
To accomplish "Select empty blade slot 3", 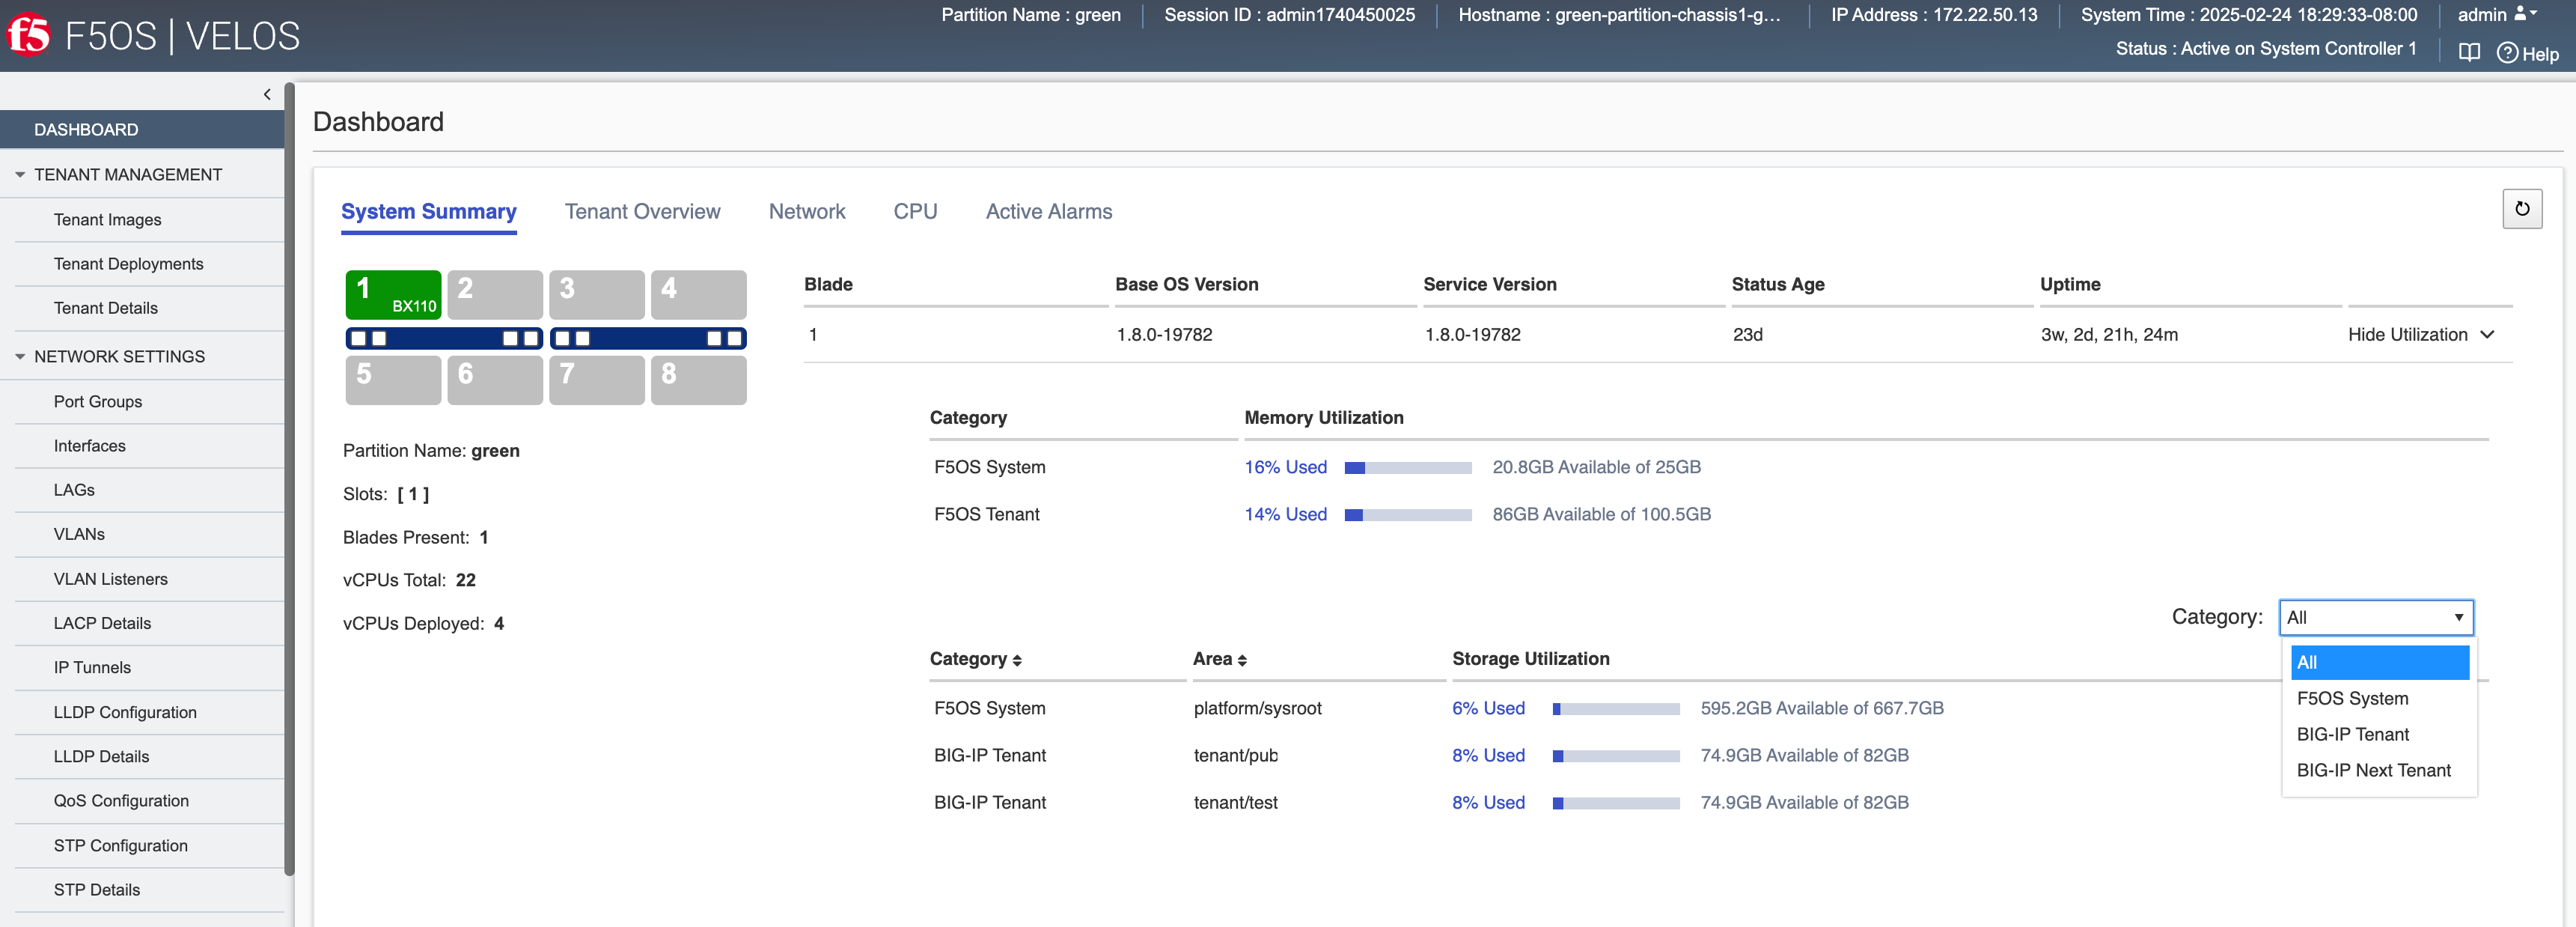I will coord(597,294).
